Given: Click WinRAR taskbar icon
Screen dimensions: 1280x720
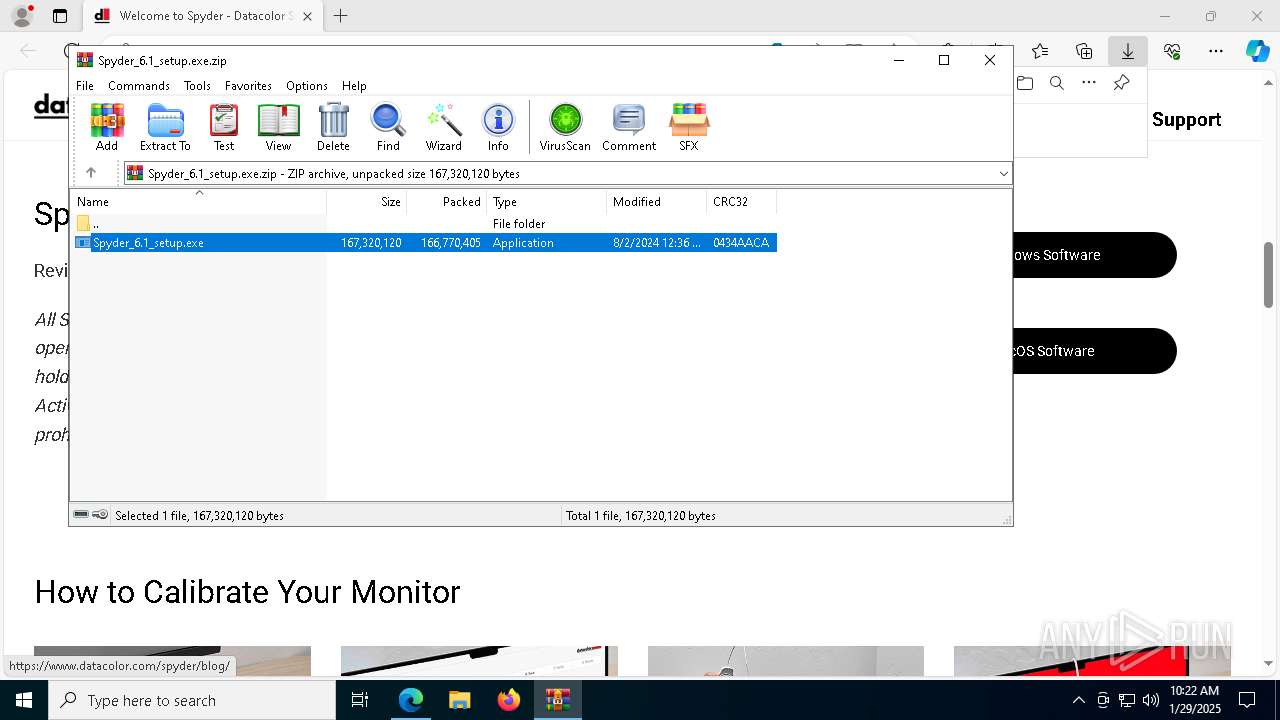Looking at the screenshot, I should tap(558, 700).
